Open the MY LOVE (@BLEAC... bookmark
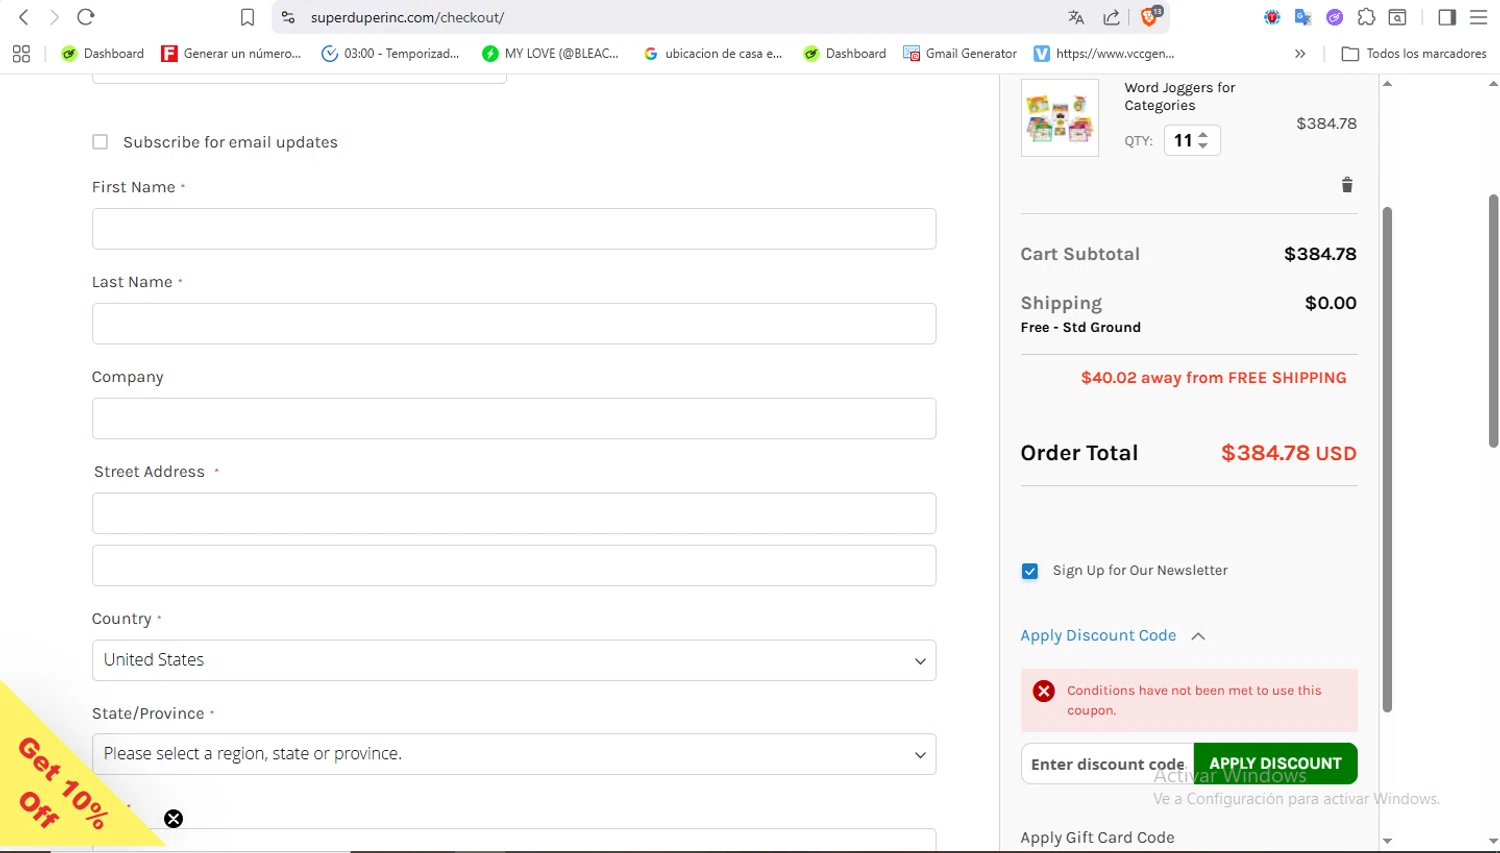 coord(550,54)
